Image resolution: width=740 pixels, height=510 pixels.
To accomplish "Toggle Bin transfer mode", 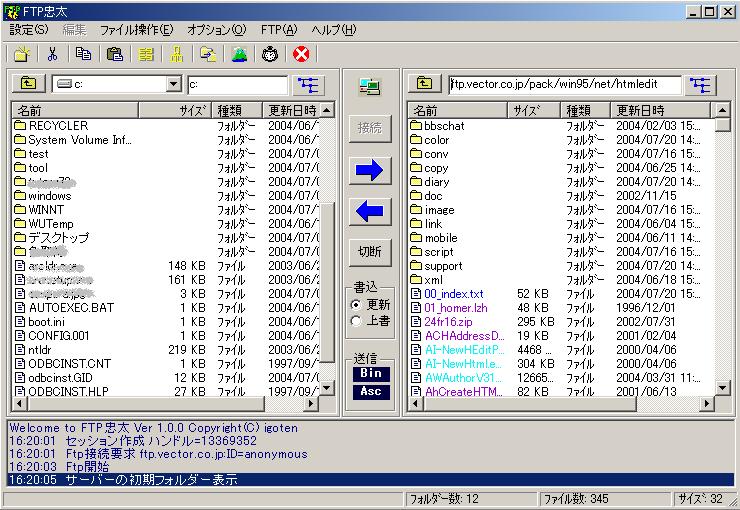I will 371,373.
